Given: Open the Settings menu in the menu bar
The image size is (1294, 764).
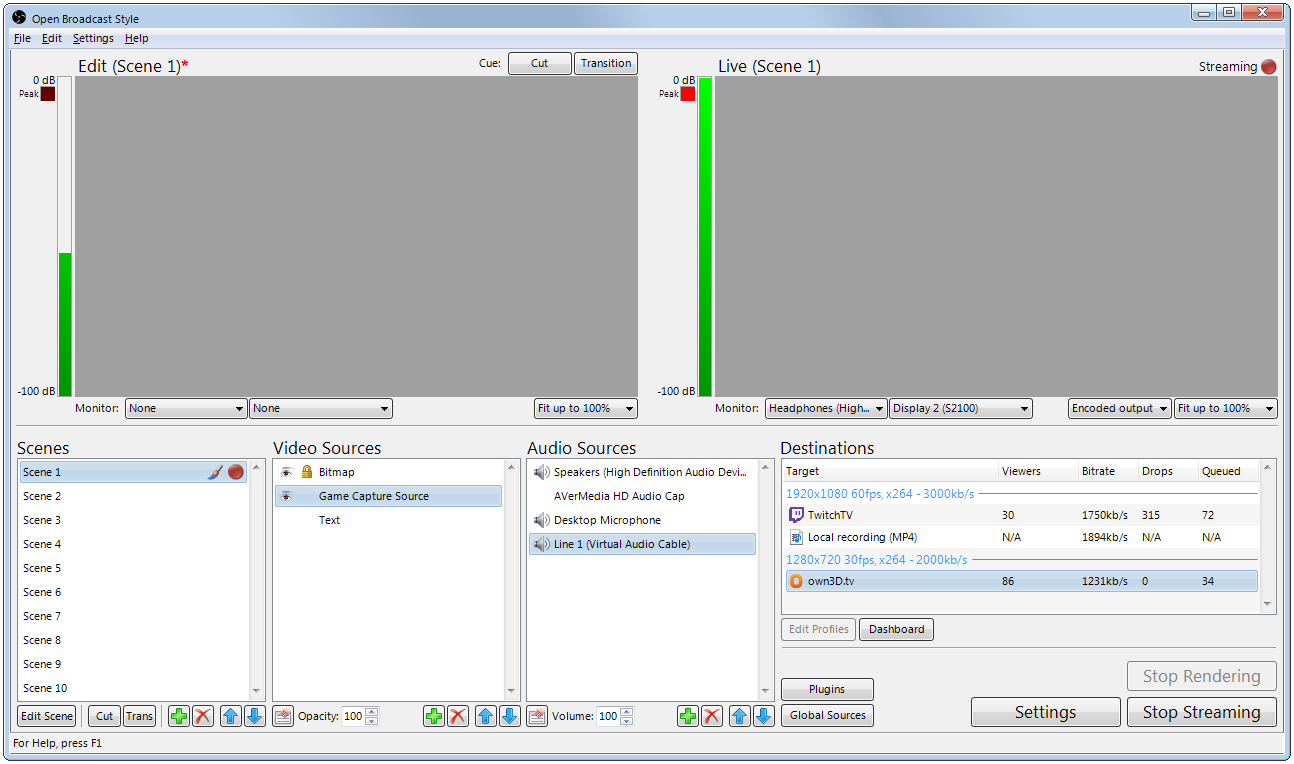Looking at the screenshot, I should pos(93,38).
